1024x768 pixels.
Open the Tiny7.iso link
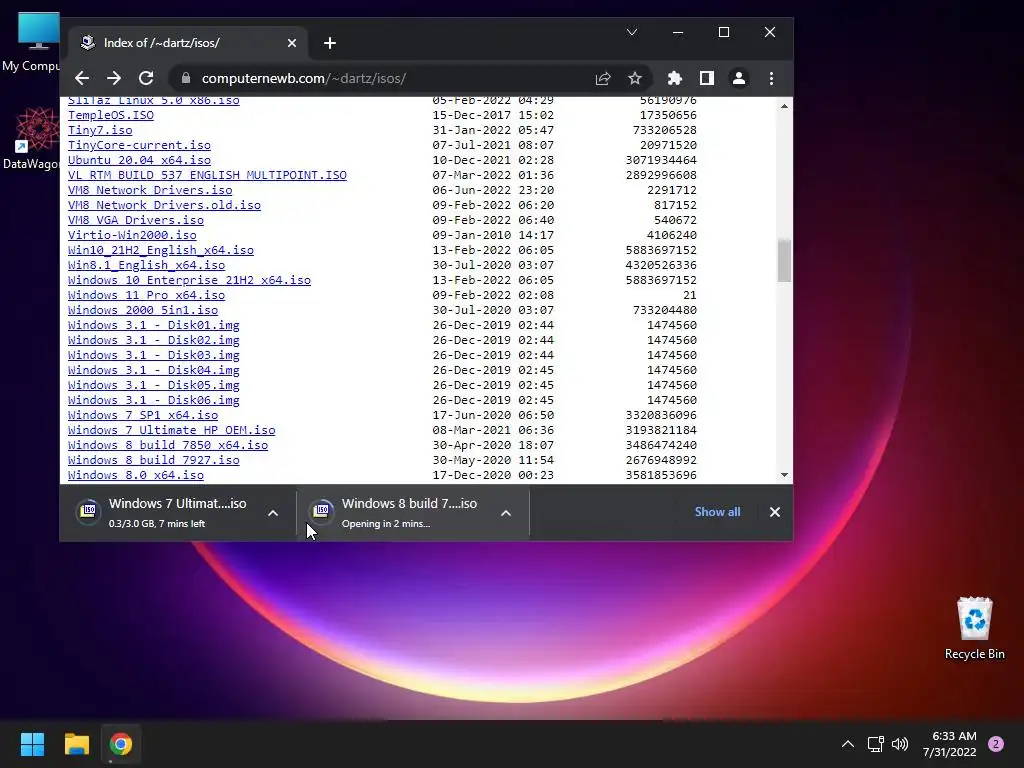100,130
